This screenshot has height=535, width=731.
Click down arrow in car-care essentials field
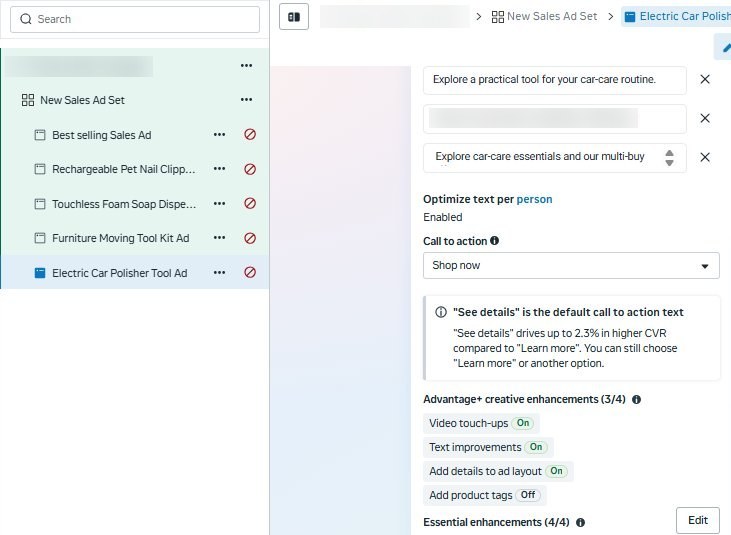pyautogui.click(x=669, y=163)
